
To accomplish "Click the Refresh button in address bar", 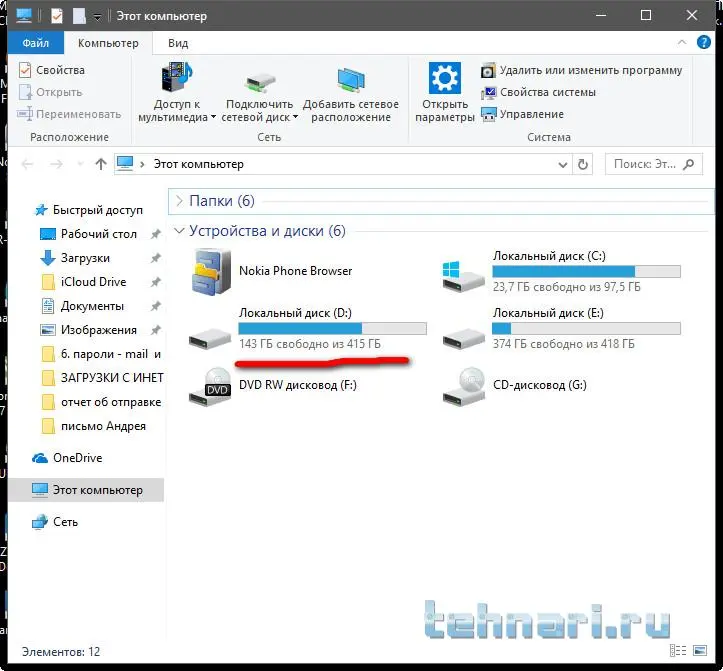I will (583, 165).
